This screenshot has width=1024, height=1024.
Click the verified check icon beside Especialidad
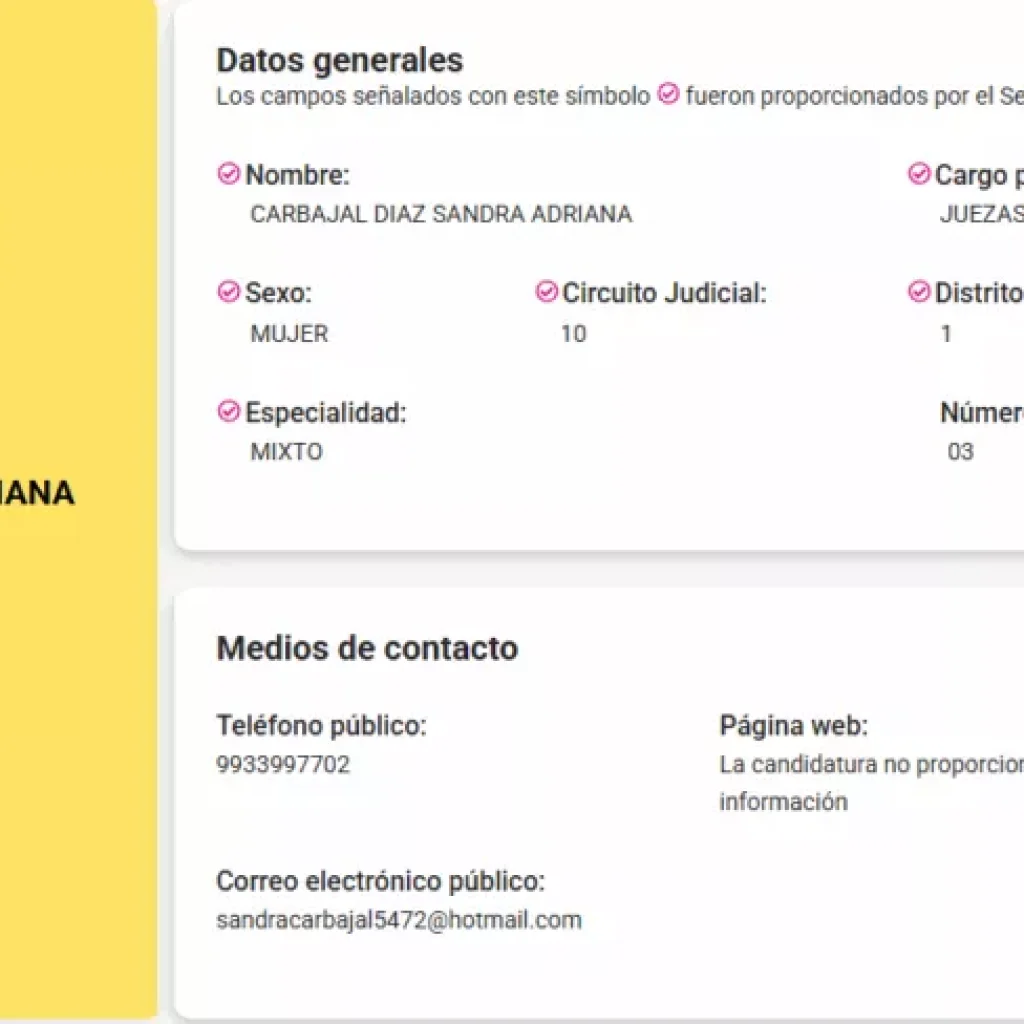tap(229, 412)
